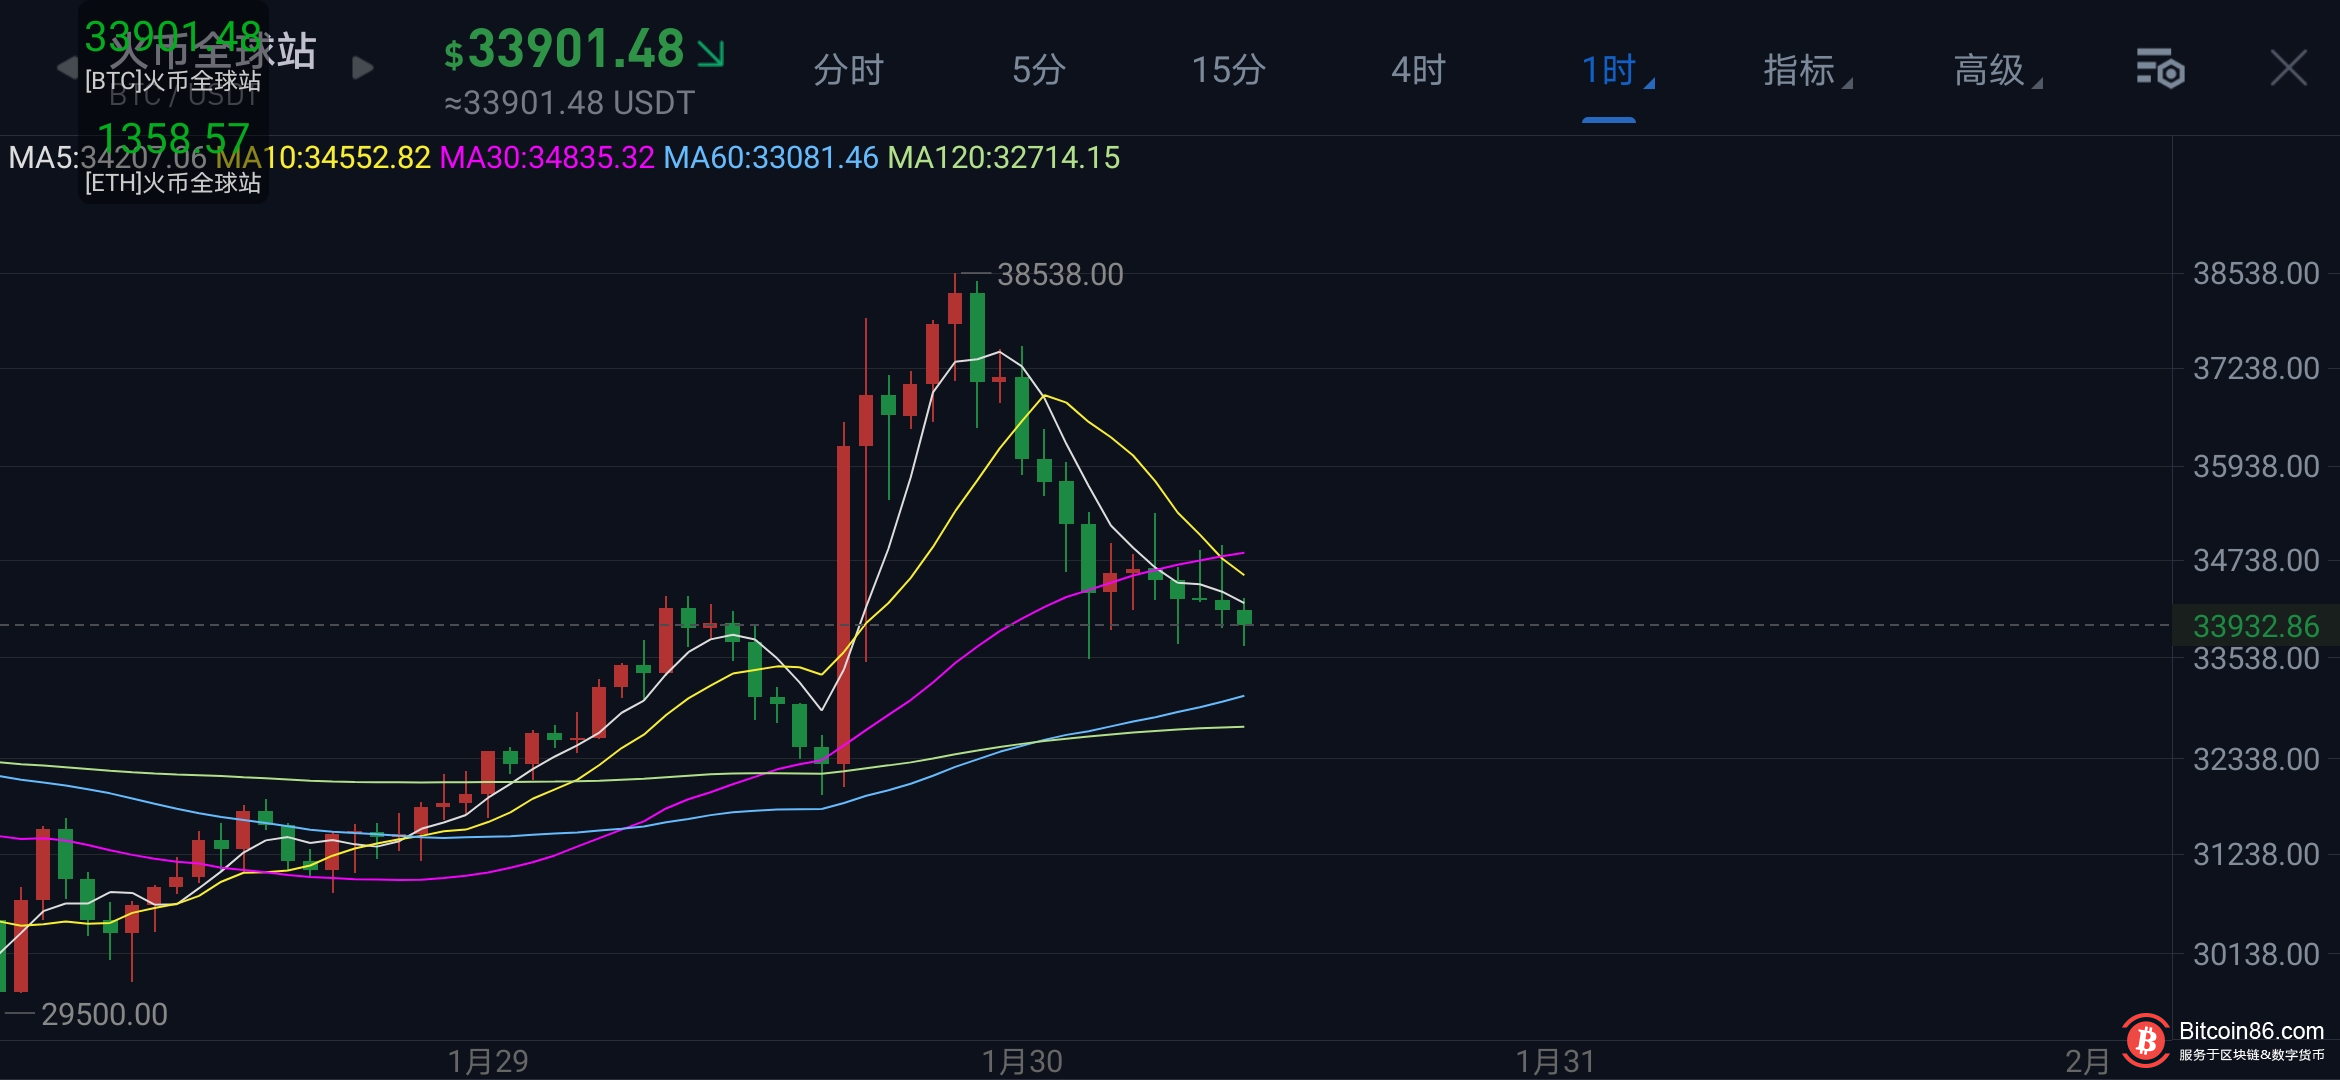Click the right arrow to next exchange
The width and height of the screenshot is (2340, 1080).
[x=363, y=68]
